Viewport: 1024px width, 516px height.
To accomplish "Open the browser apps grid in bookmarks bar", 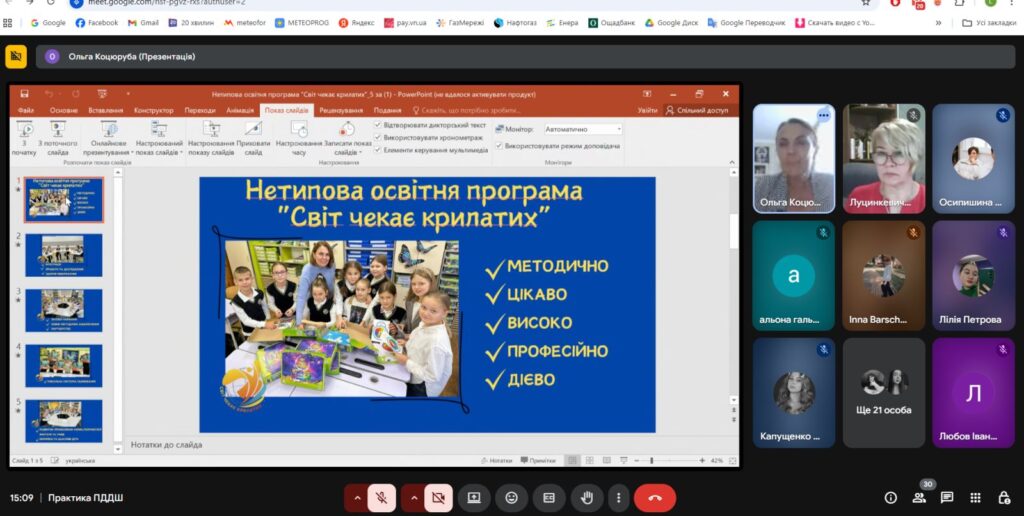I will coord(8,22).
